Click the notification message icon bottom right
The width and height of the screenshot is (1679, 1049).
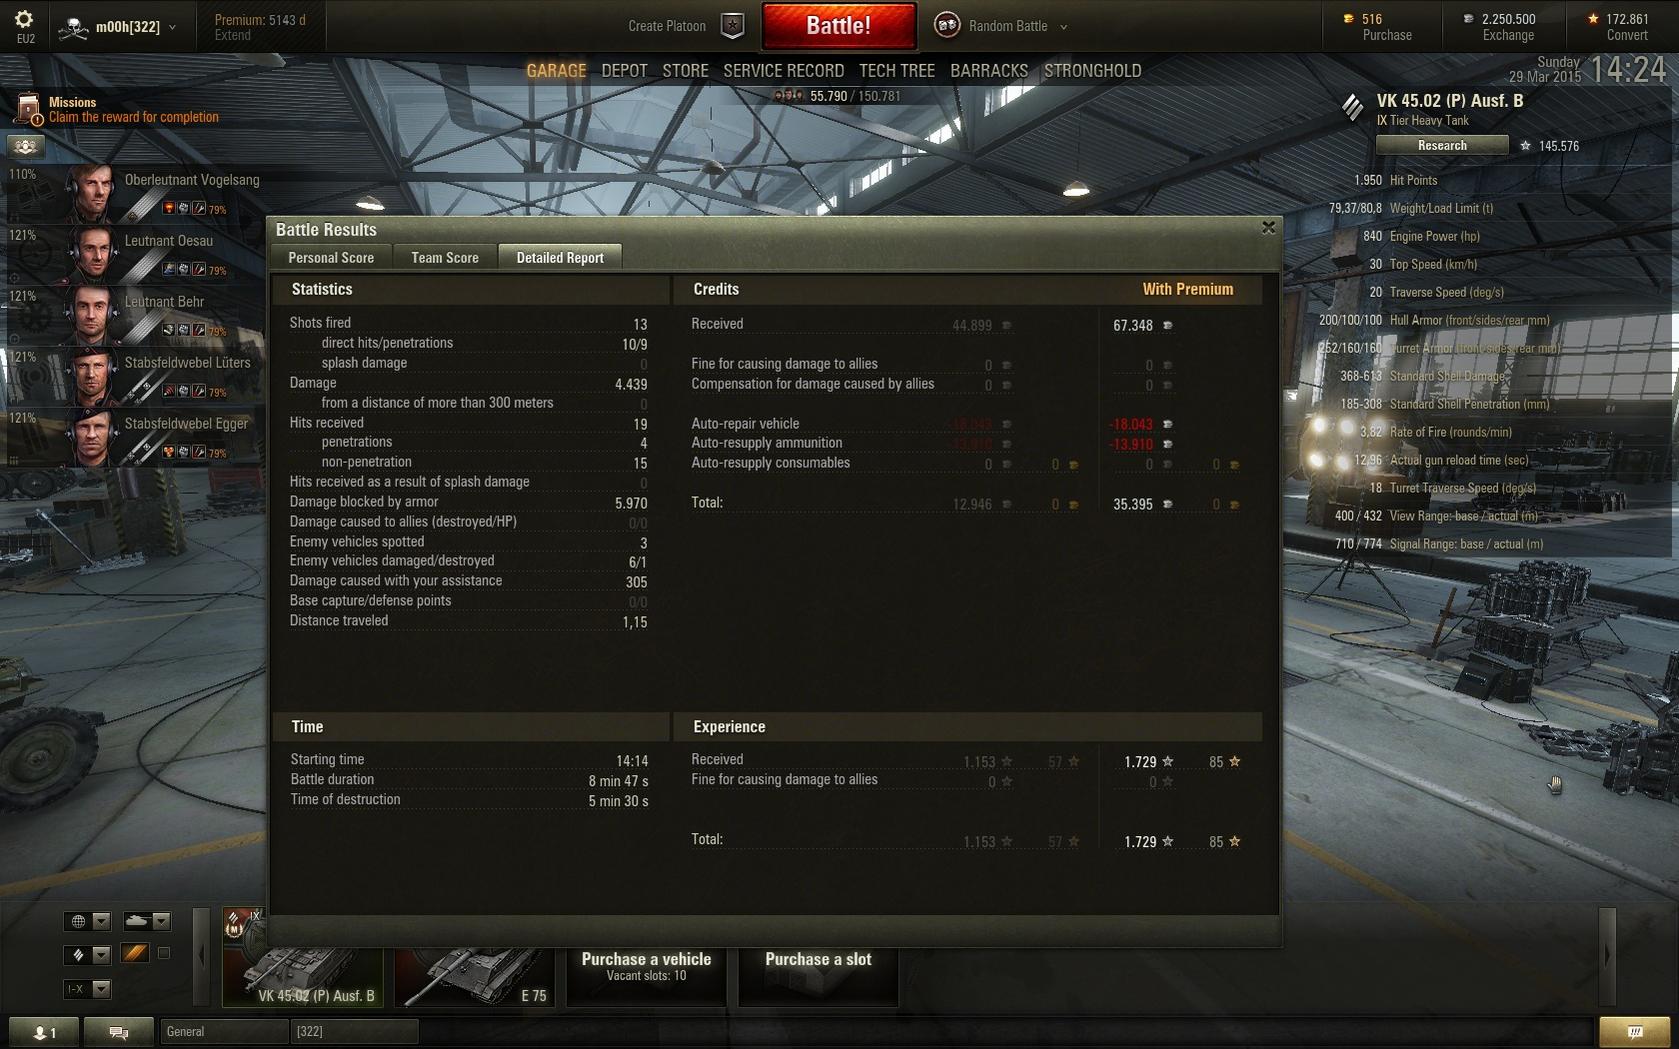point(1634,1031)
